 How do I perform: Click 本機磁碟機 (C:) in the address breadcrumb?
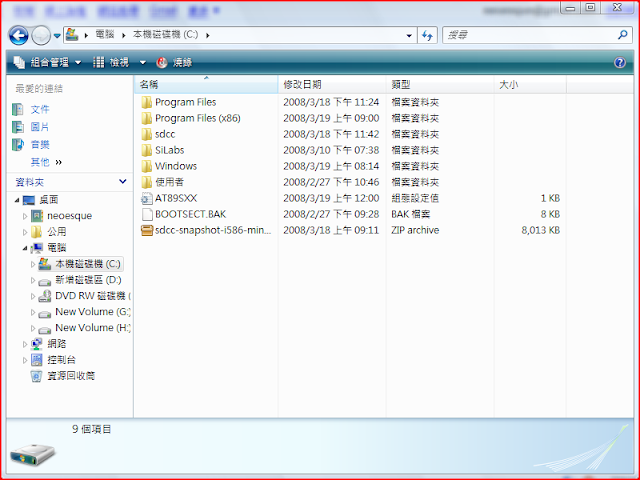[x=165, y=35]
